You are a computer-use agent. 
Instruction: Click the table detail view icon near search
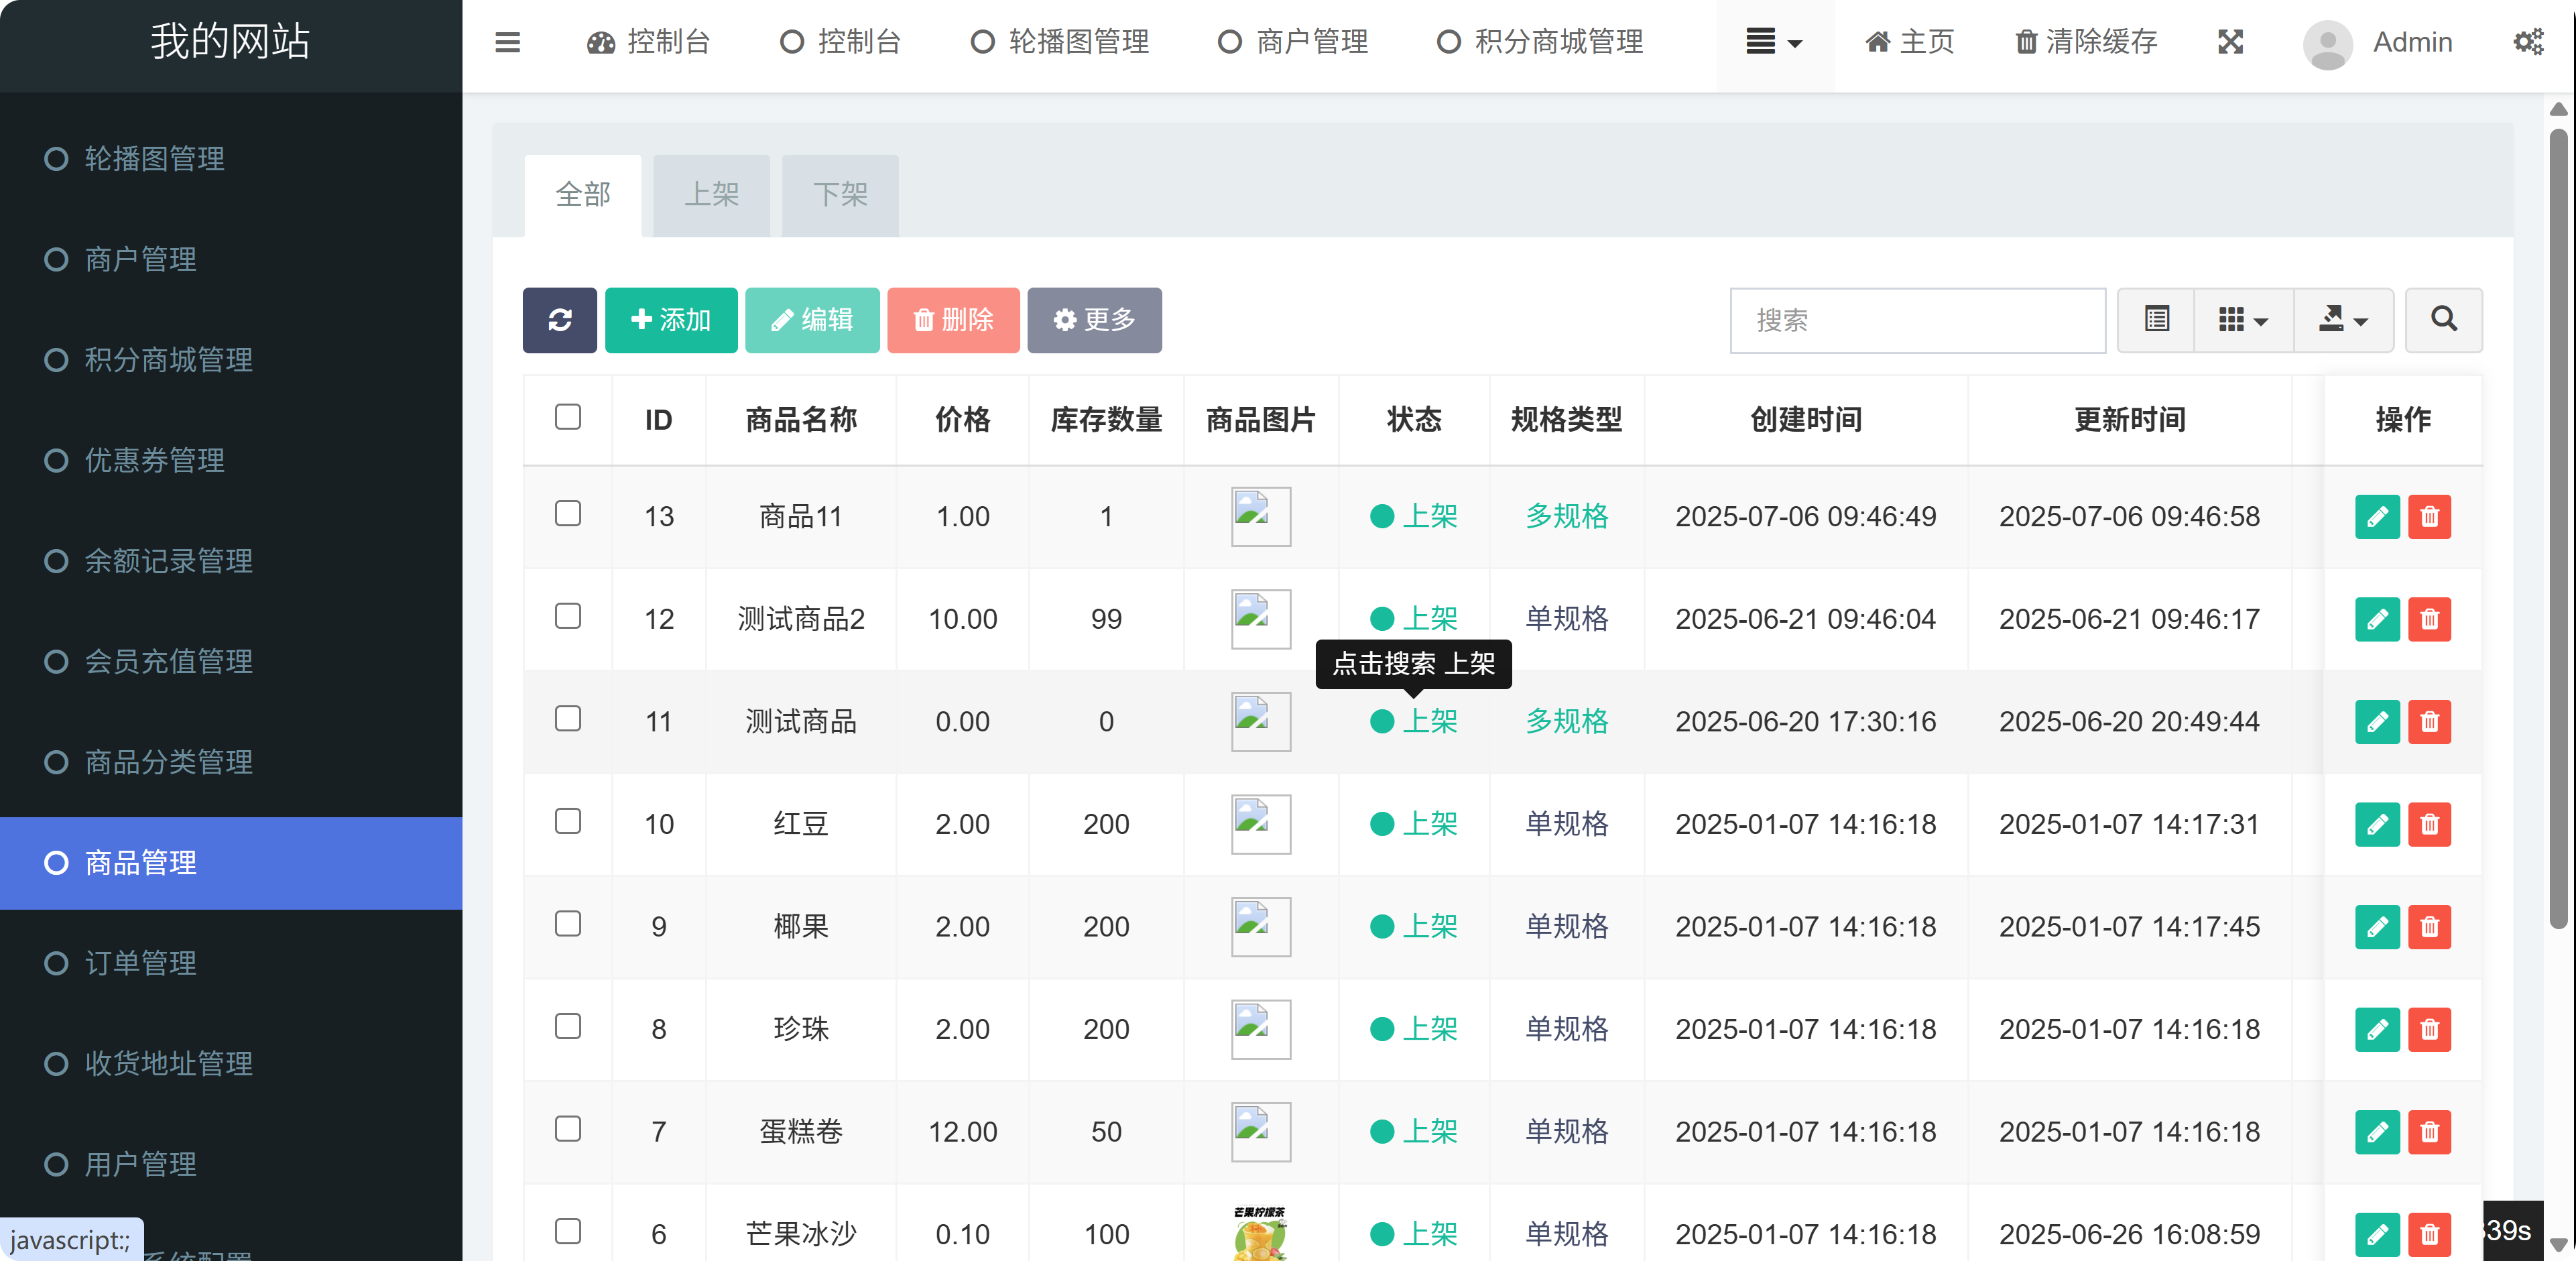pos(2156,320)
